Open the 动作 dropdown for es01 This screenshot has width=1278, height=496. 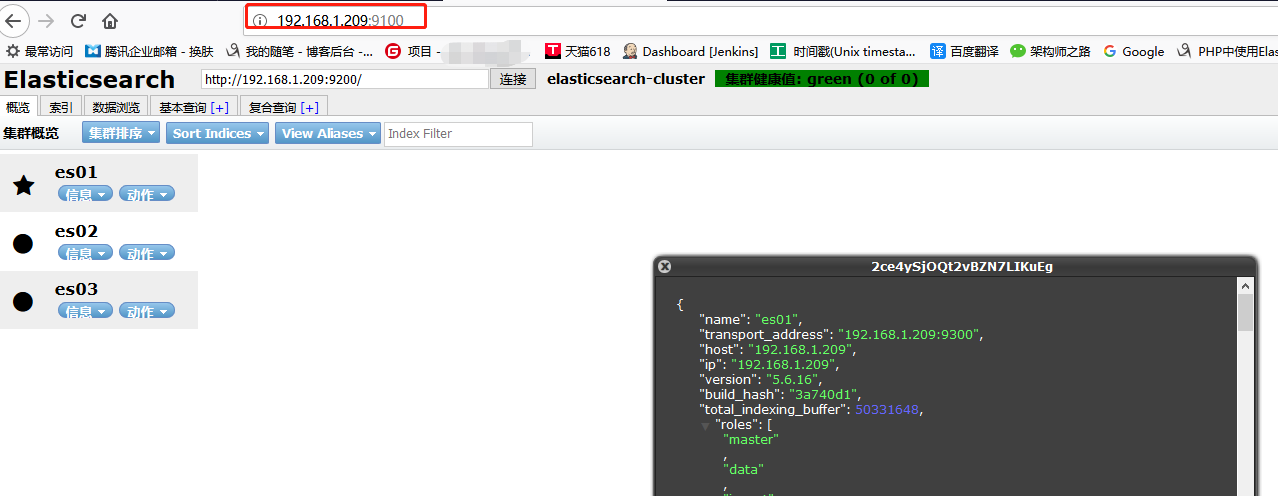(146, 195)
